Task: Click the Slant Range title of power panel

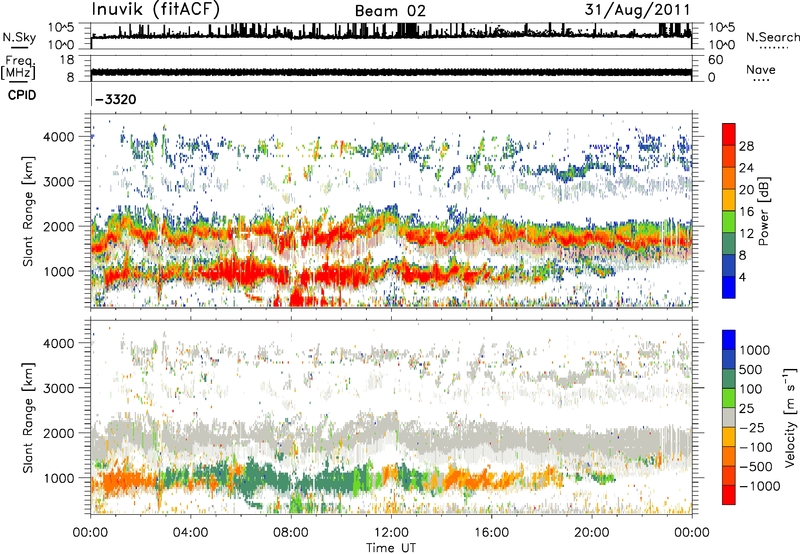Action: pyautogui.click(x=28, y=211)
